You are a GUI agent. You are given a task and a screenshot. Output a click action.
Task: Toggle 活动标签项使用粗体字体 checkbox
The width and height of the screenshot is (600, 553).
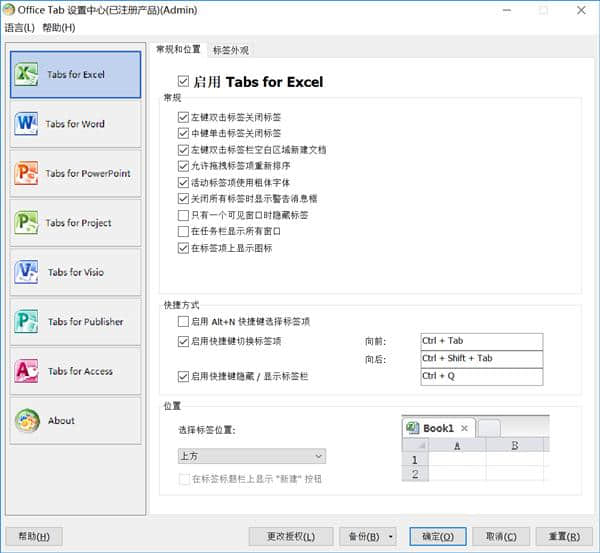183,183
